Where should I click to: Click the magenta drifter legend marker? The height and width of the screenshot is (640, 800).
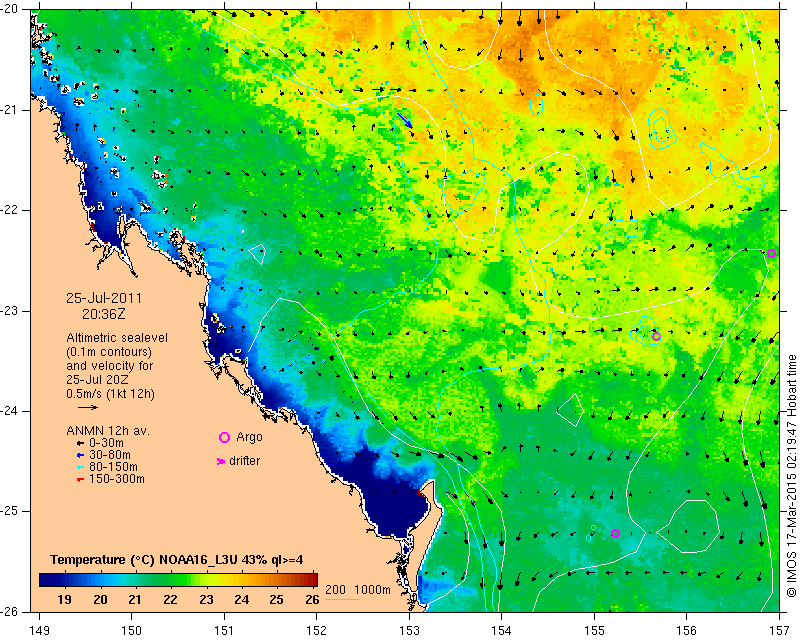coord(221,461)
